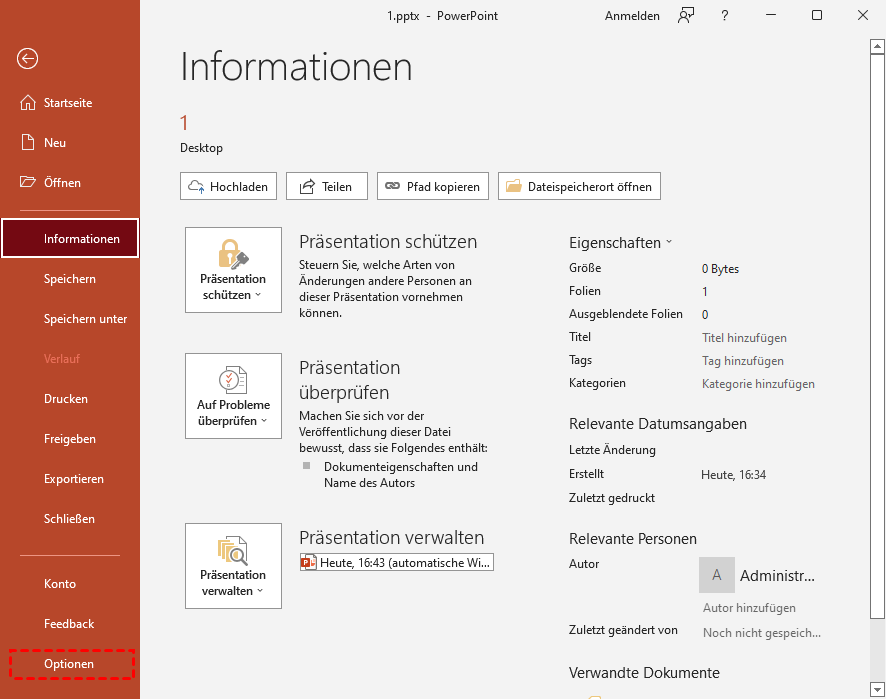Click the Hochladen button

click(x=228, y=186)
